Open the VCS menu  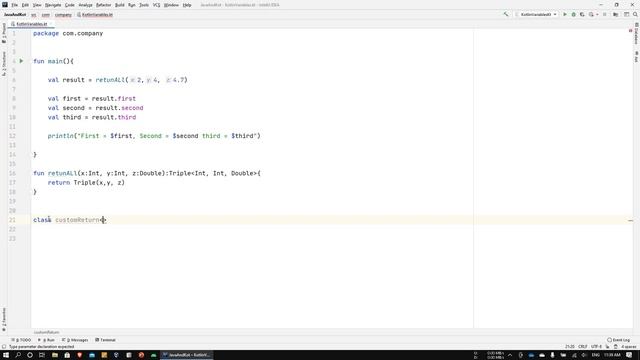[156, 5]
